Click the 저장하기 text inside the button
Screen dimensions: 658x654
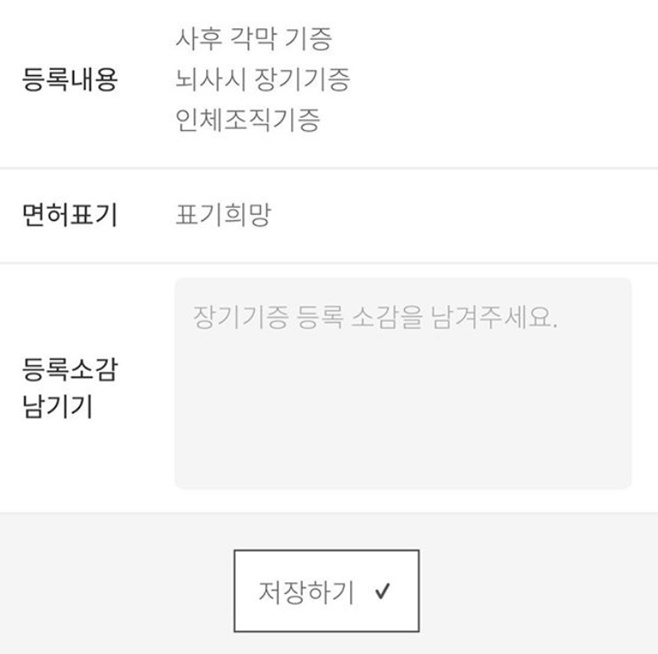(x=306, y=592)
